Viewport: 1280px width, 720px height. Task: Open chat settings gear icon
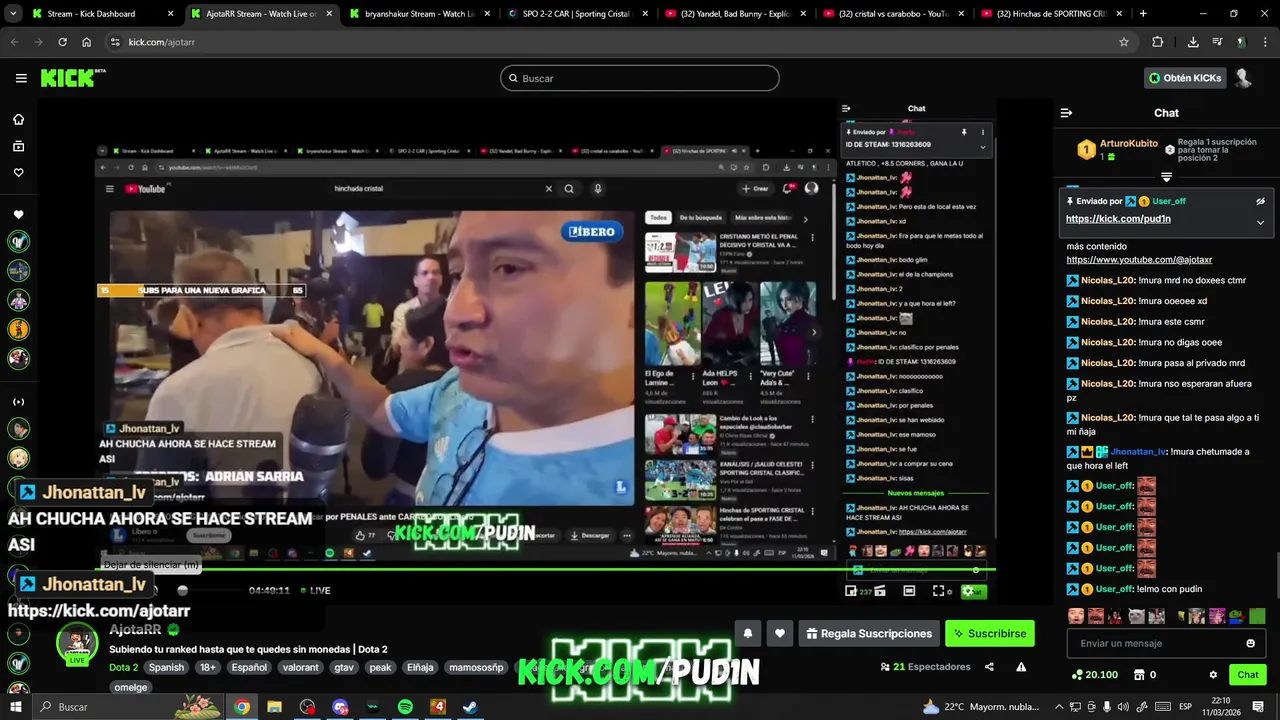tap(1213, 675)
